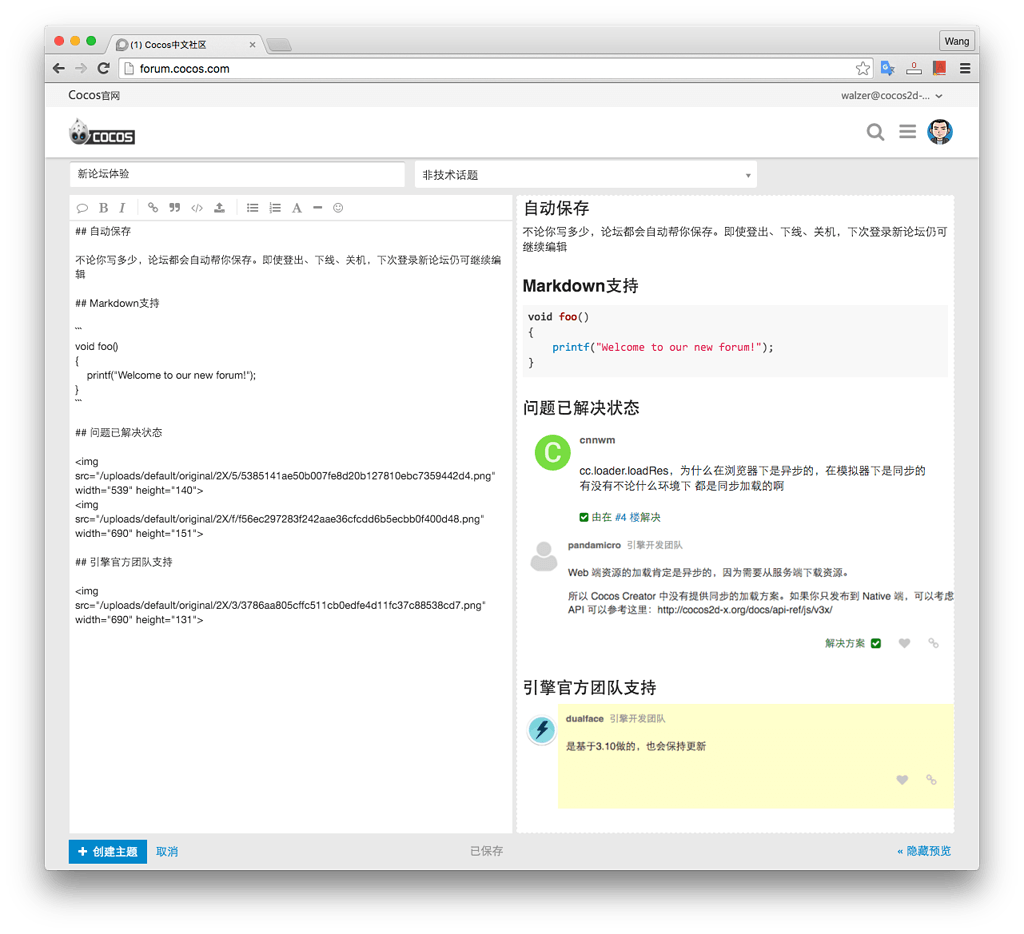This screenshot has width=1024, height=934.
Task: Toggle the 解决方案 solution checkbox
Action: (875, 643)
